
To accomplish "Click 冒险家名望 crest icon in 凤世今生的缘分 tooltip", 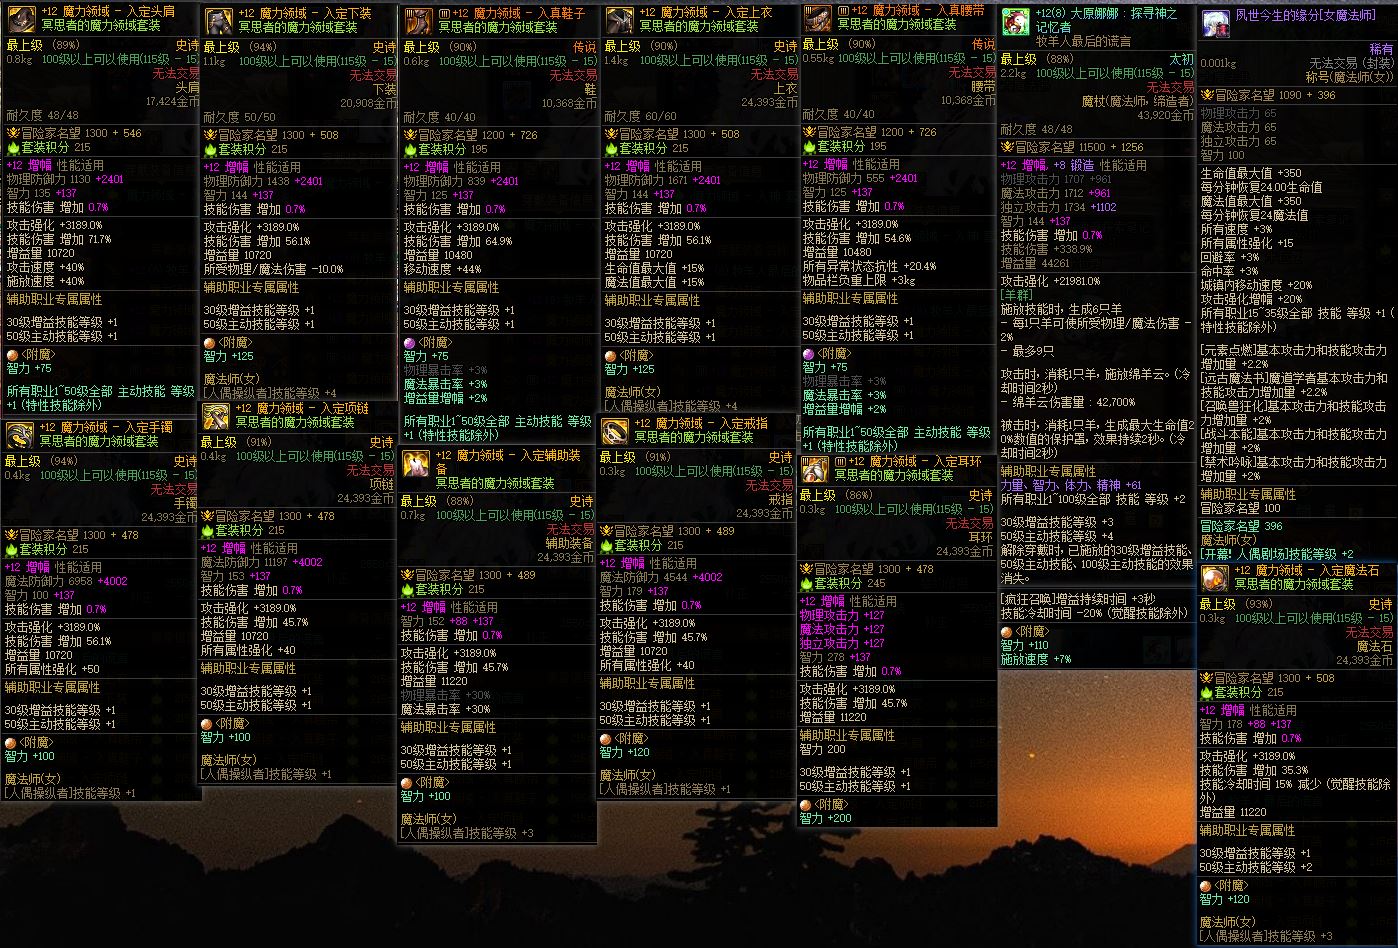I will pos(1206,95).
